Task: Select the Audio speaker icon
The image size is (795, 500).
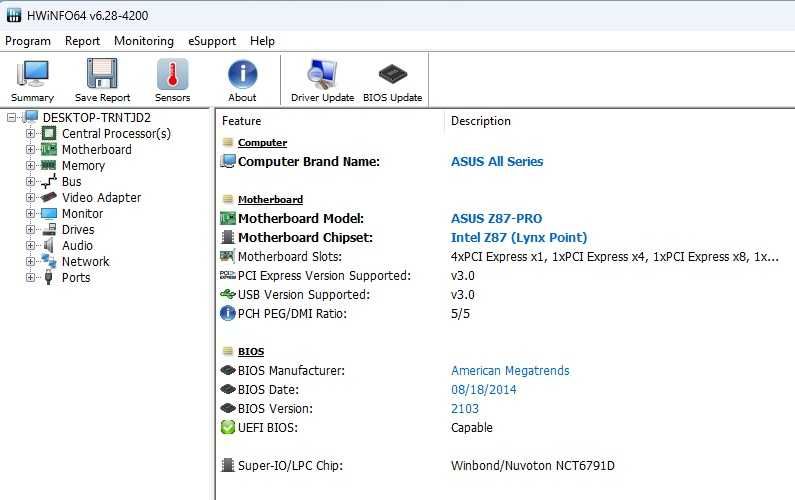Action: point(49,245)
